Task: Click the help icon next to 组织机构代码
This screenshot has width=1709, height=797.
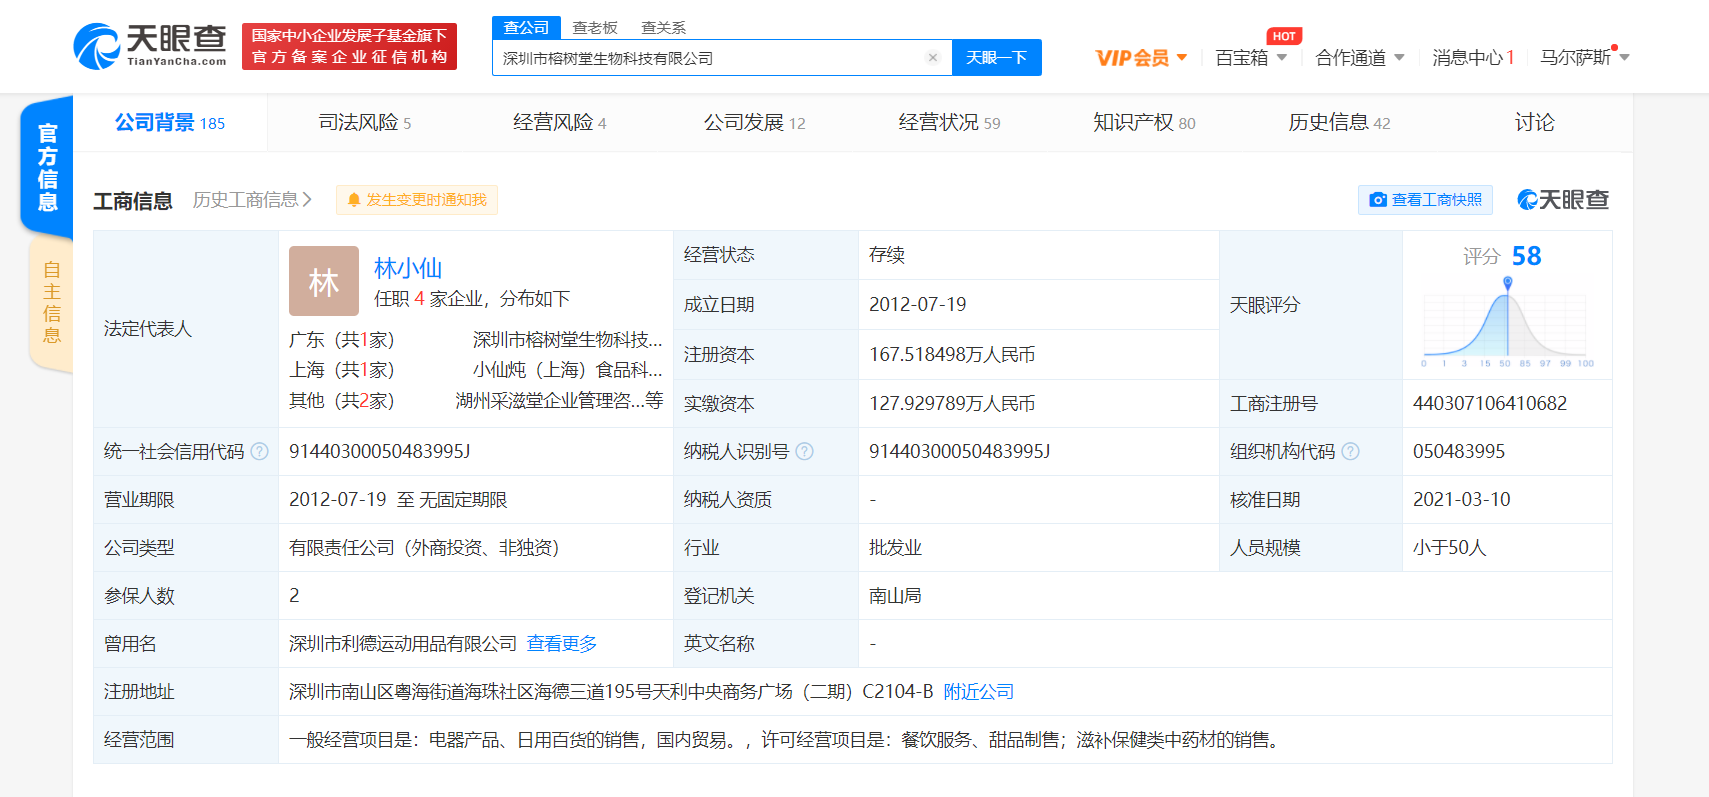Action: click(1350, 451)
